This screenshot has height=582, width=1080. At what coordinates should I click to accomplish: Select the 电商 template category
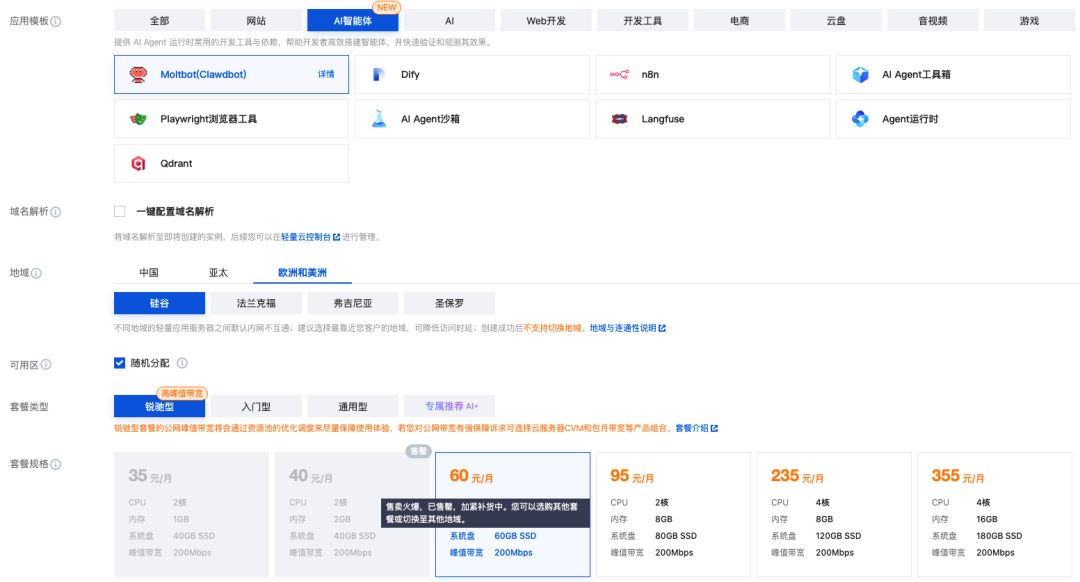point(739,21)
